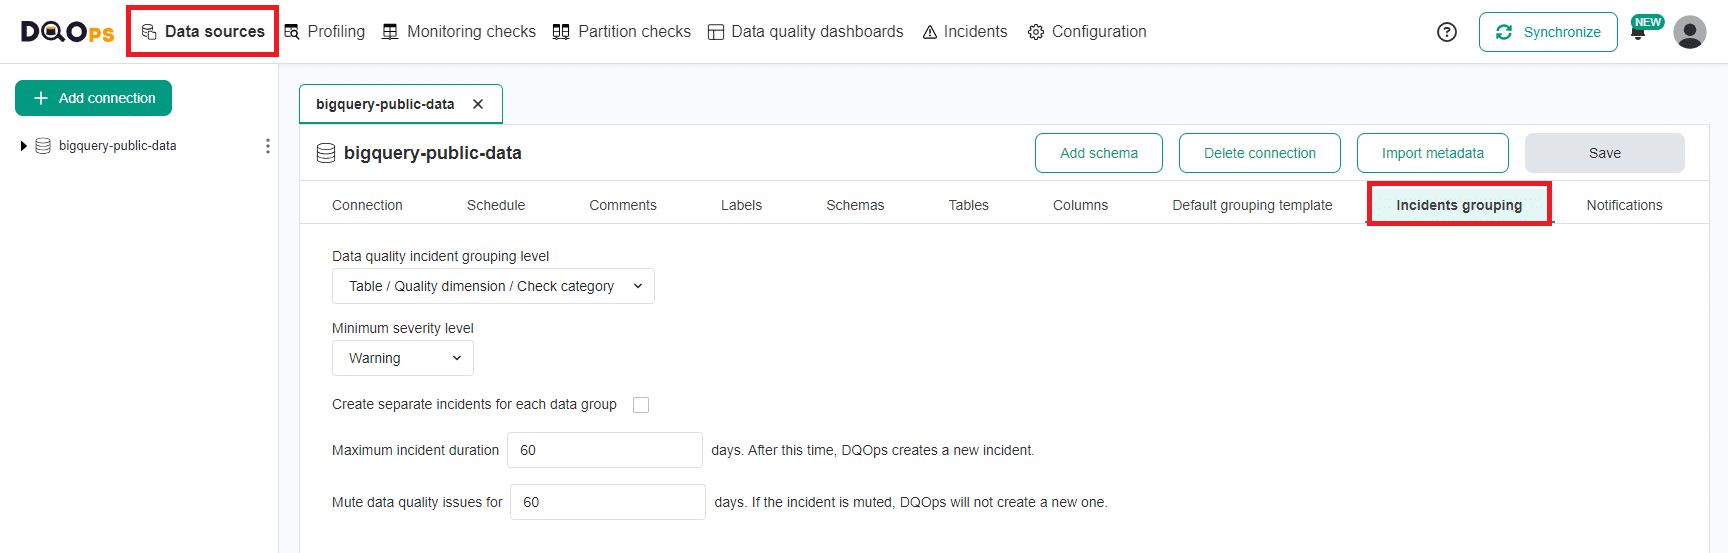Click the Maximum incident duration field
1728x553 pixels.
[605, 450]
